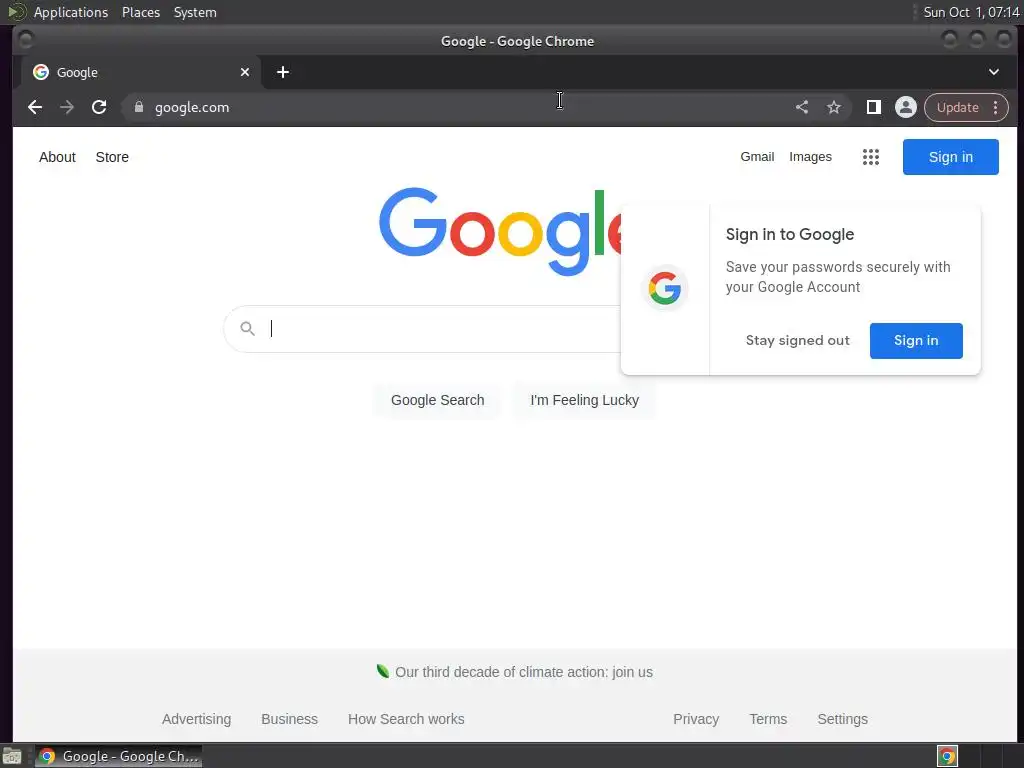
Task: Share this page using the share icon
Action: tap(802, 107)
